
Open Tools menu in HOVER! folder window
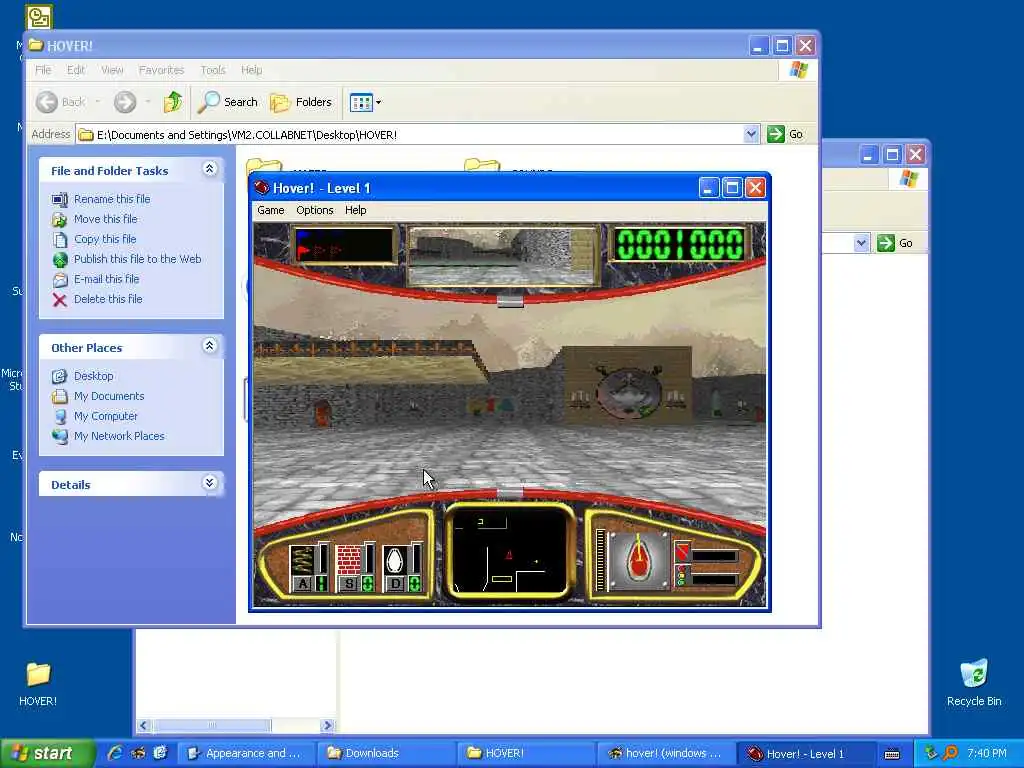click(x=213, y=70)
